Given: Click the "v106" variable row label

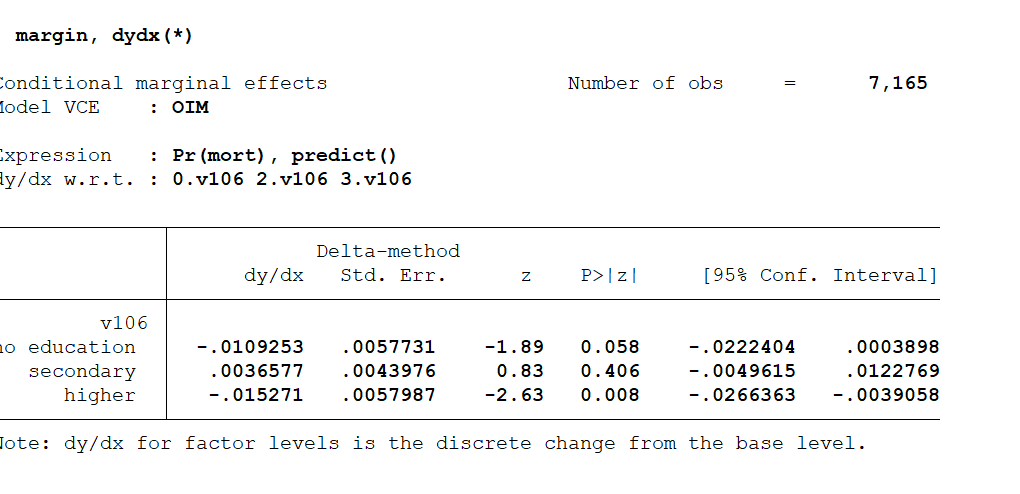Looking at the screenshot, I should click(124, 323).
